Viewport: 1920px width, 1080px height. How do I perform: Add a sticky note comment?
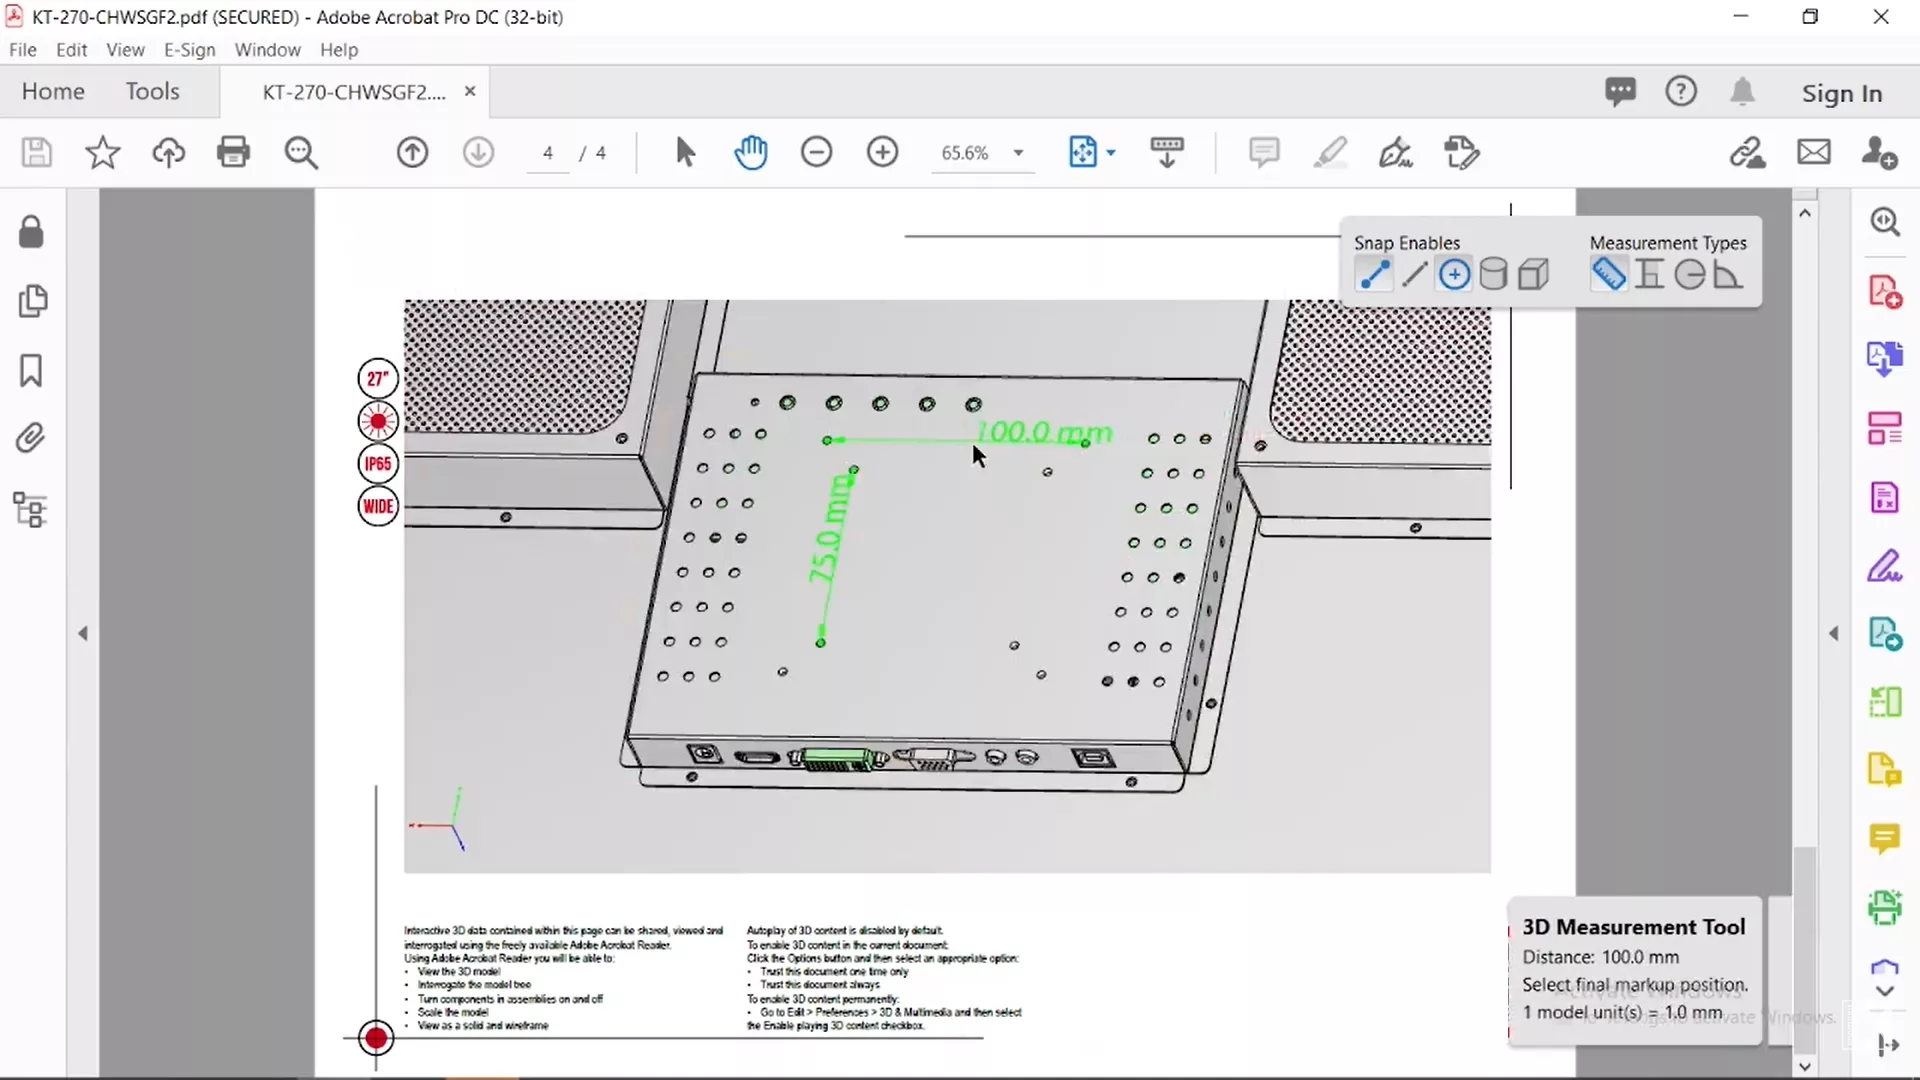tap(1263, 152)
